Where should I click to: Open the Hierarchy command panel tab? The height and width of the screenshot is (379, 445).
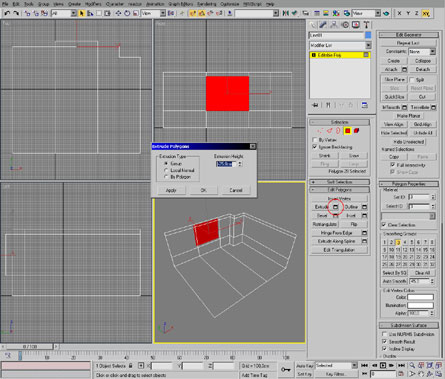click(x=334, y=25)
